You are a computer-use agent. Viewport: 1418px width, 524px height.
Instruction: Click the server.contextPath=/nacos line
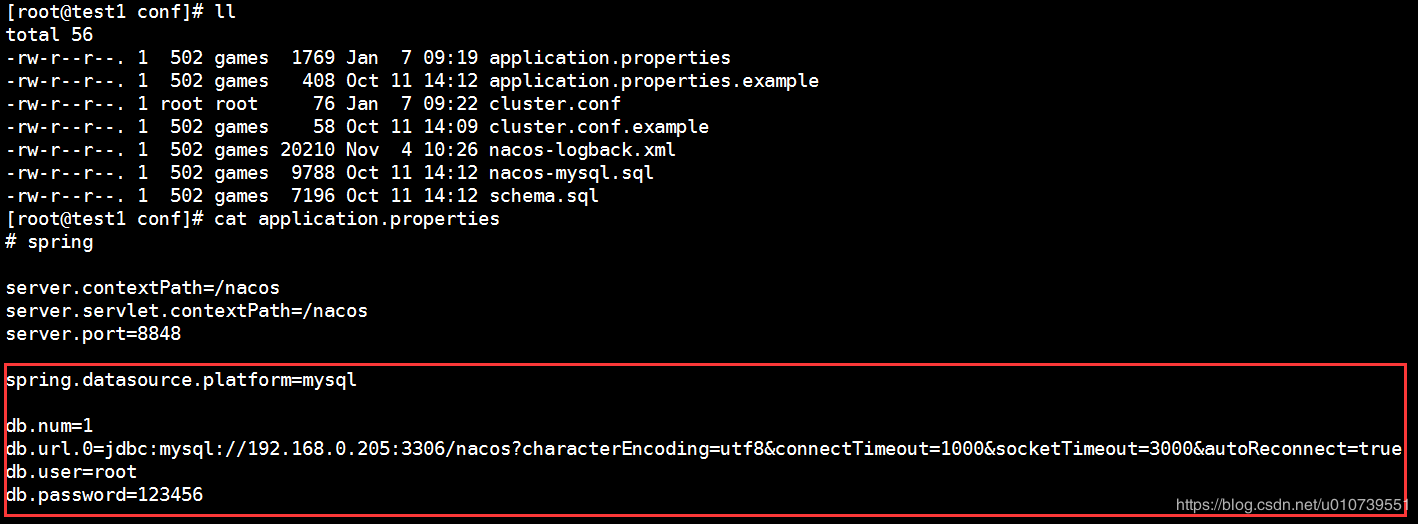coord(142,288)
